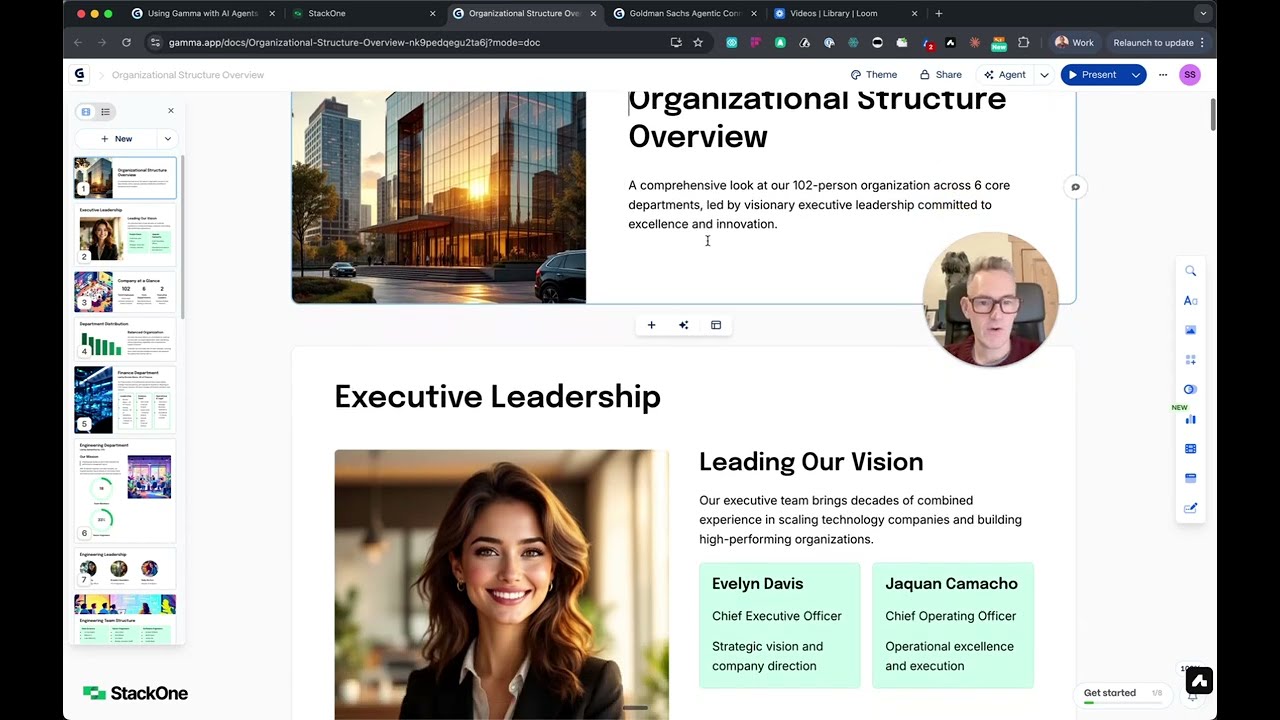Image resolution: width=1280 pixels, height=720 pixels.
Task: Expand the Agent dropdown arrow
Action: point(1044,75)
